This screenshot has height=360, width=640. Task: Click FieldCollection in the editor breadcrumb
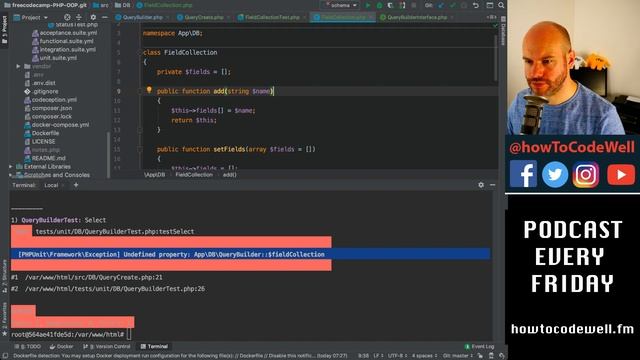click(194, 175)
